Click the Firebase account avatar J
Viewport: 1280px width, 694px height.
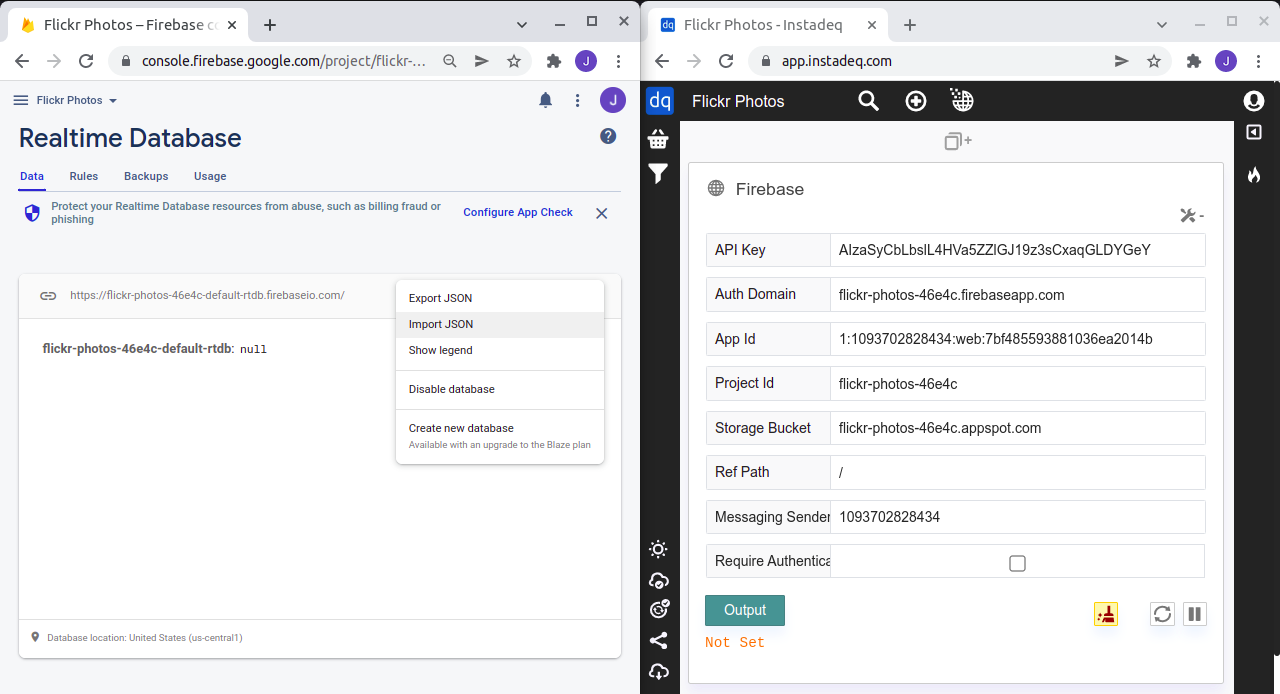click(613, 100)
